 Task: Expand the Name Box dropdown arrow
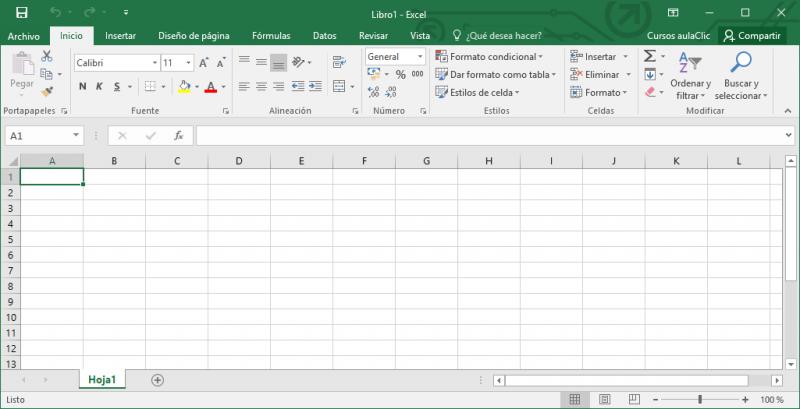click(77, 135)
